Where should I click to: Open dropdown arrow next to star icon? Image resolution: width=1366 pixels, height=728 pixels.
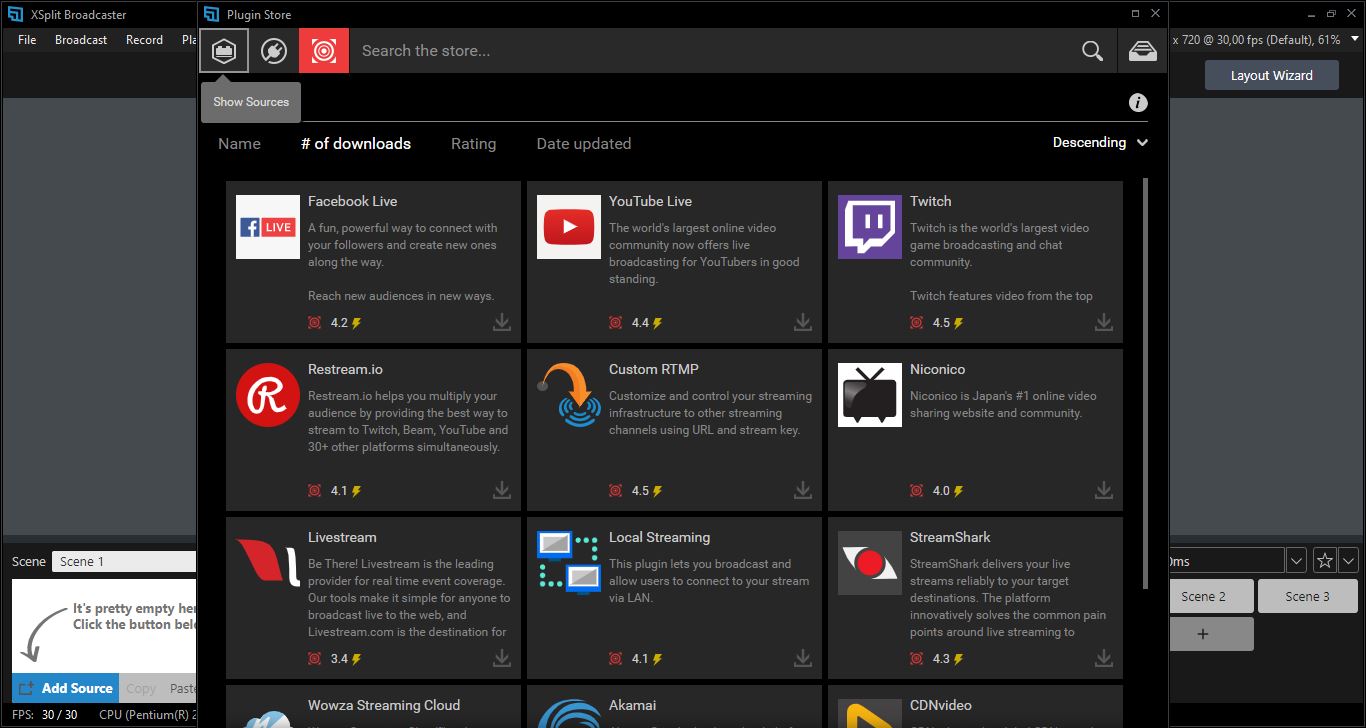(x=1349, y=561)
